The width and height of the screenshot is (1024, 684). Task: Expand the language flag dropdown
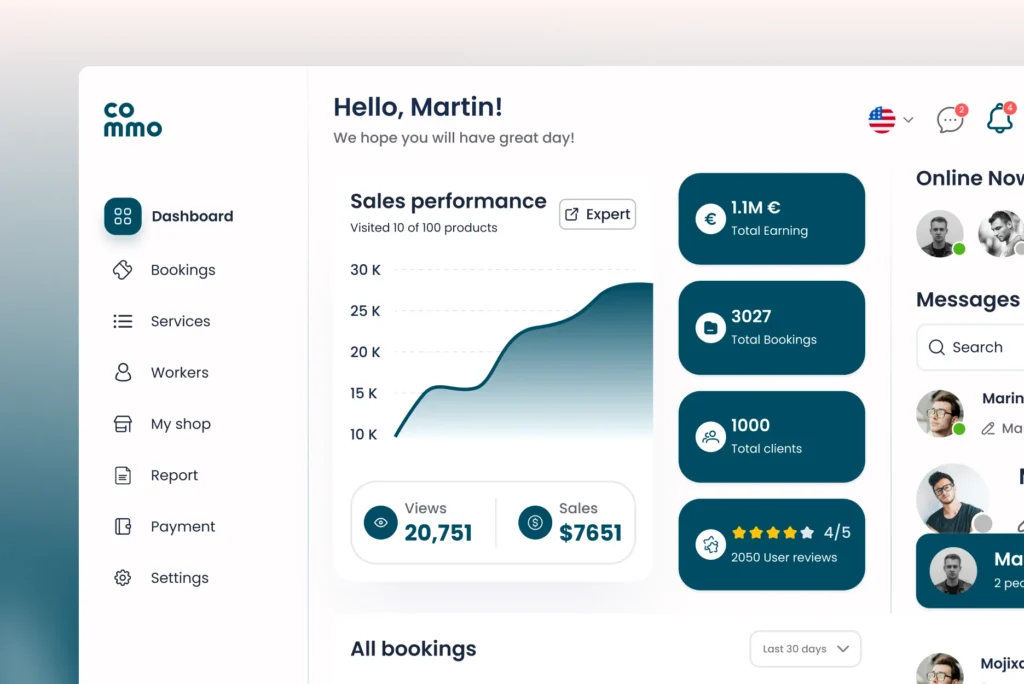(x=891, y=120)
